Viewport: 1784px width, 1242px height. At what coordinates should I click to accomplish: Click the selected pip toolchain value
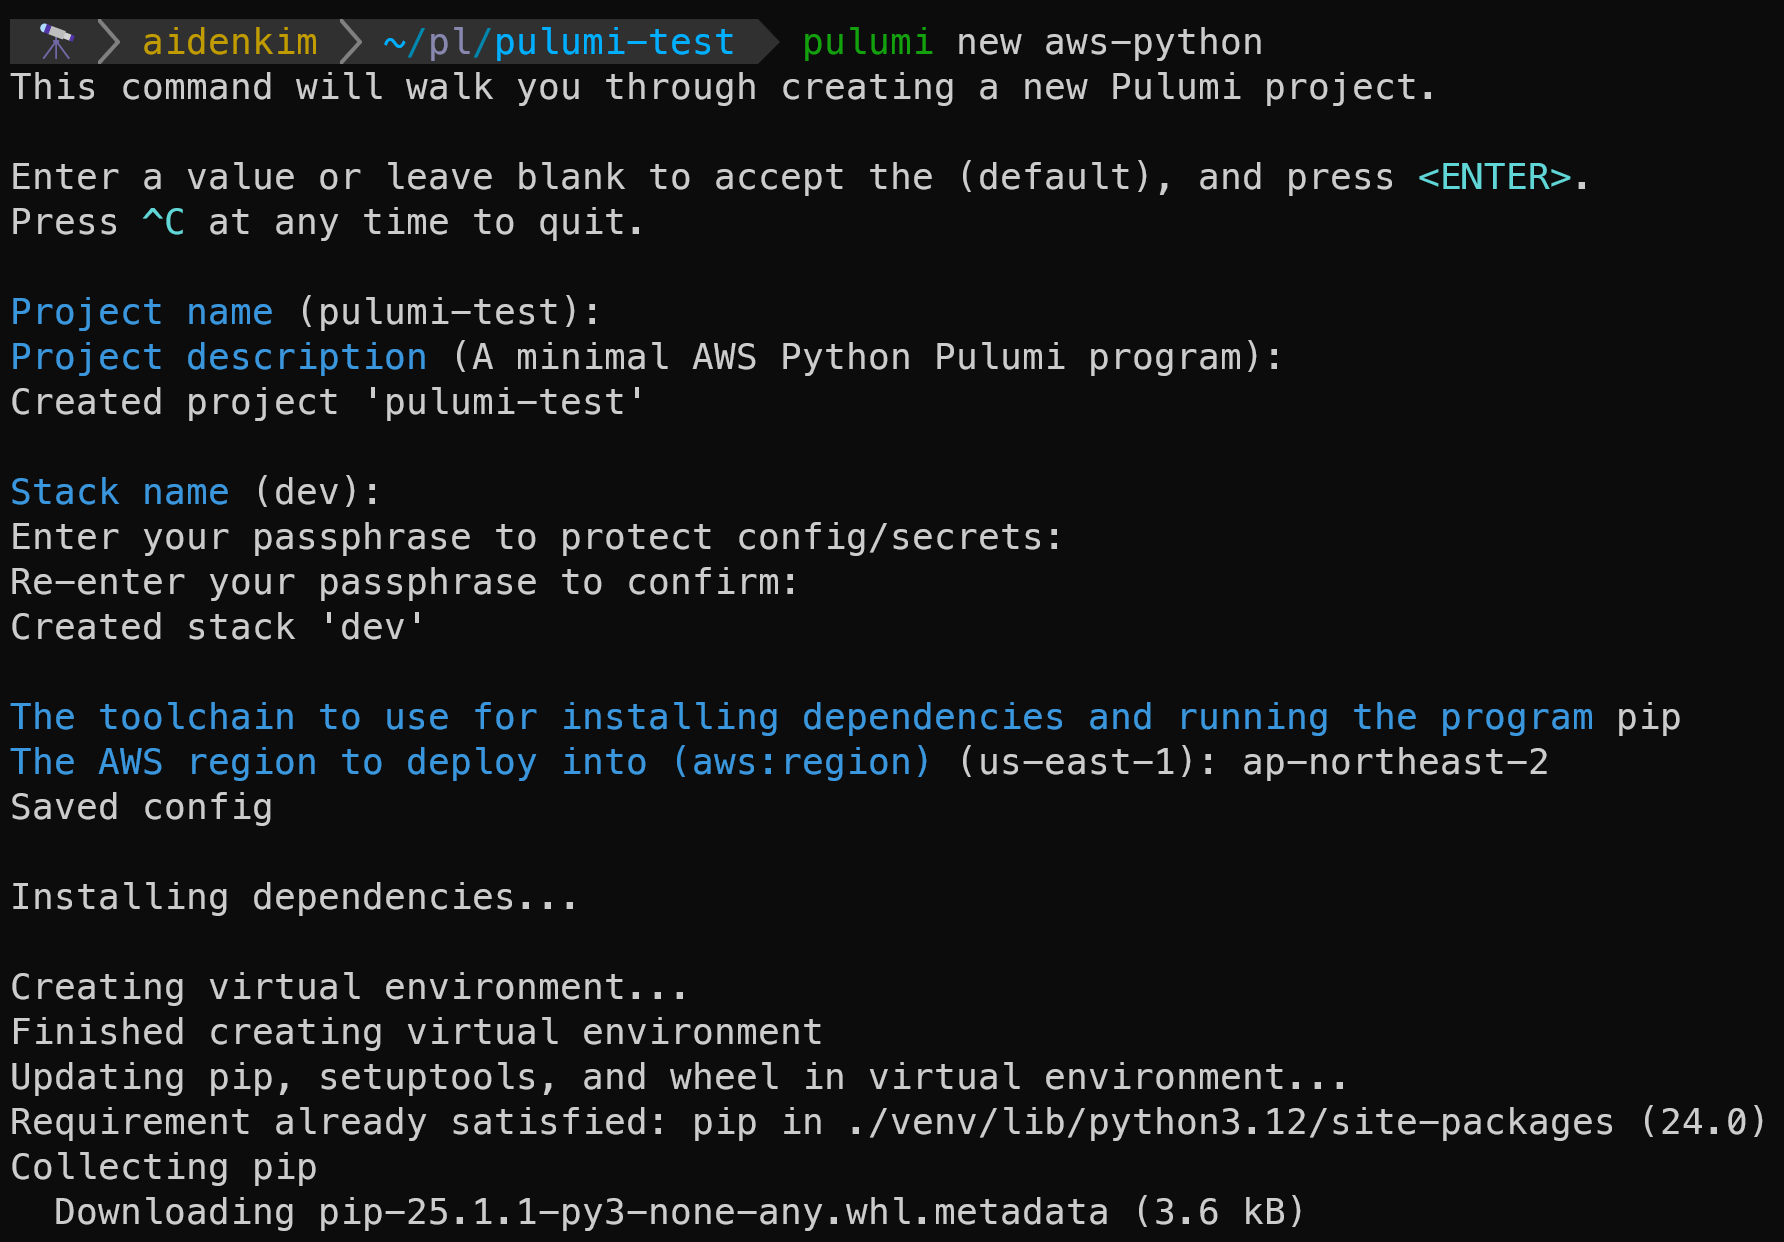pyautogui.click(x=1649, y=717)
